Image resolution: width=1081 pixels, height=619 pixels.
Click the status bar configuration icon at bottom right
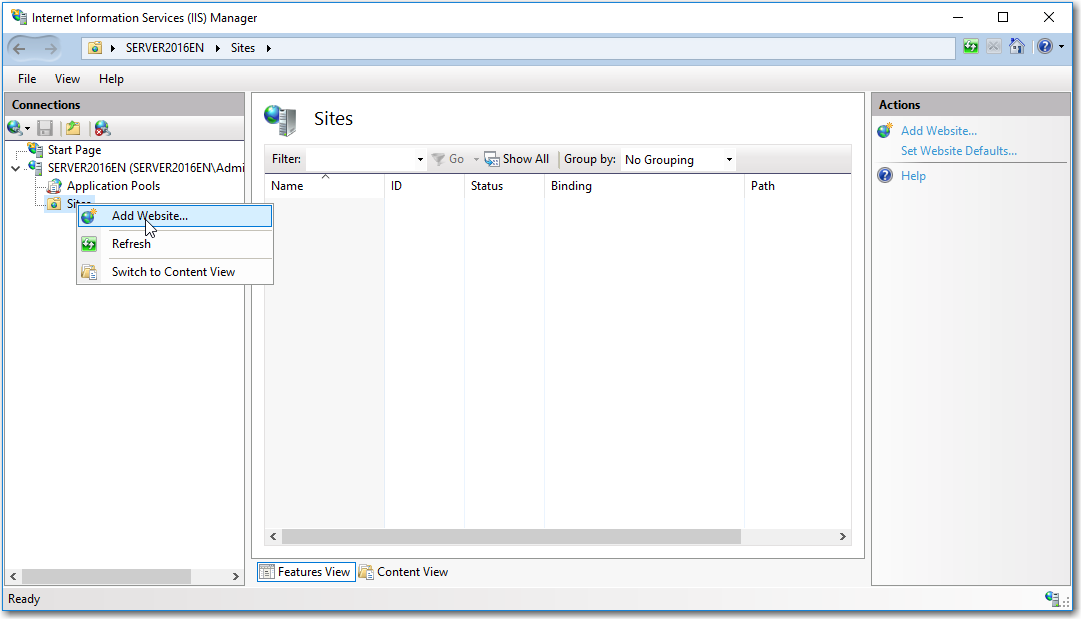(x=1052, y=598)
